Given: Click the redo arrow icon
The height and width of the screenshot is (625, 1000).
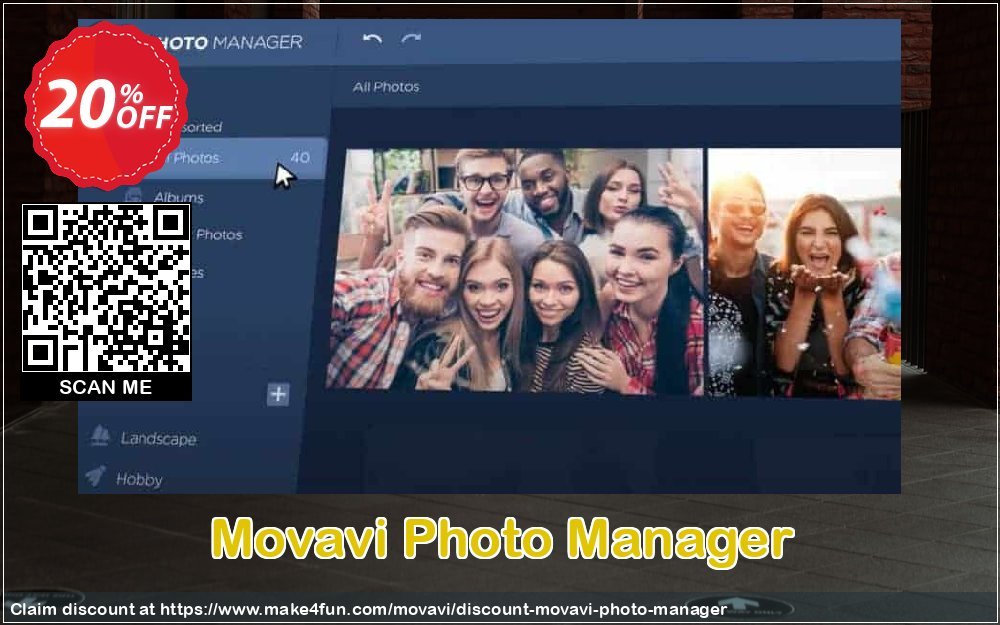Looking at the screenshot, I should point(411,40).
